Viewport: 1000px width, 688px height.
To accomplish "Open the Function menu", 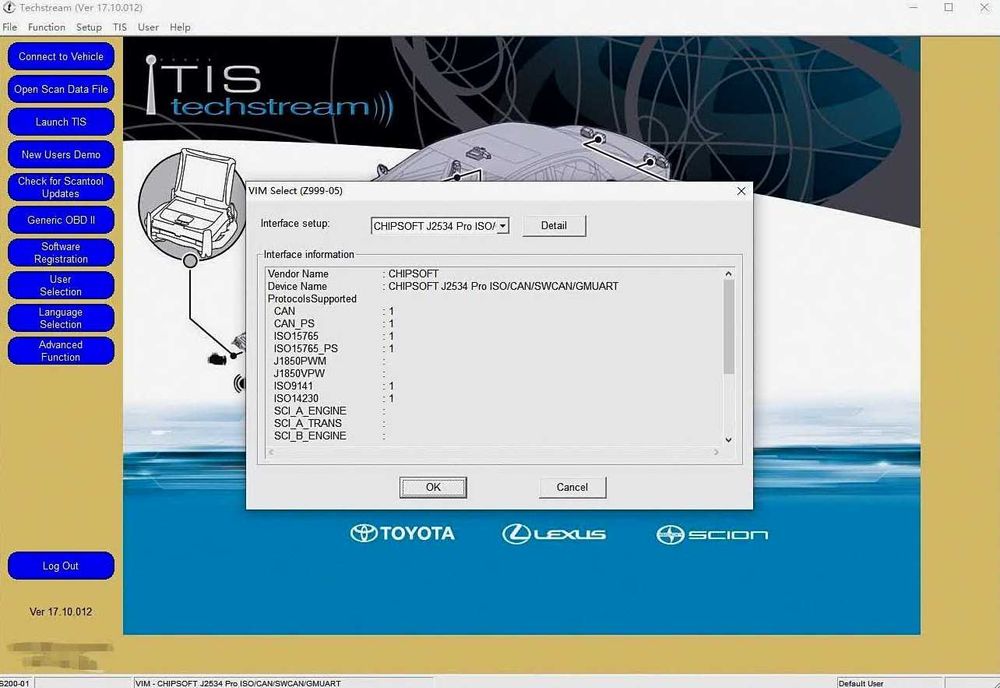I will (x=47, y=27).
